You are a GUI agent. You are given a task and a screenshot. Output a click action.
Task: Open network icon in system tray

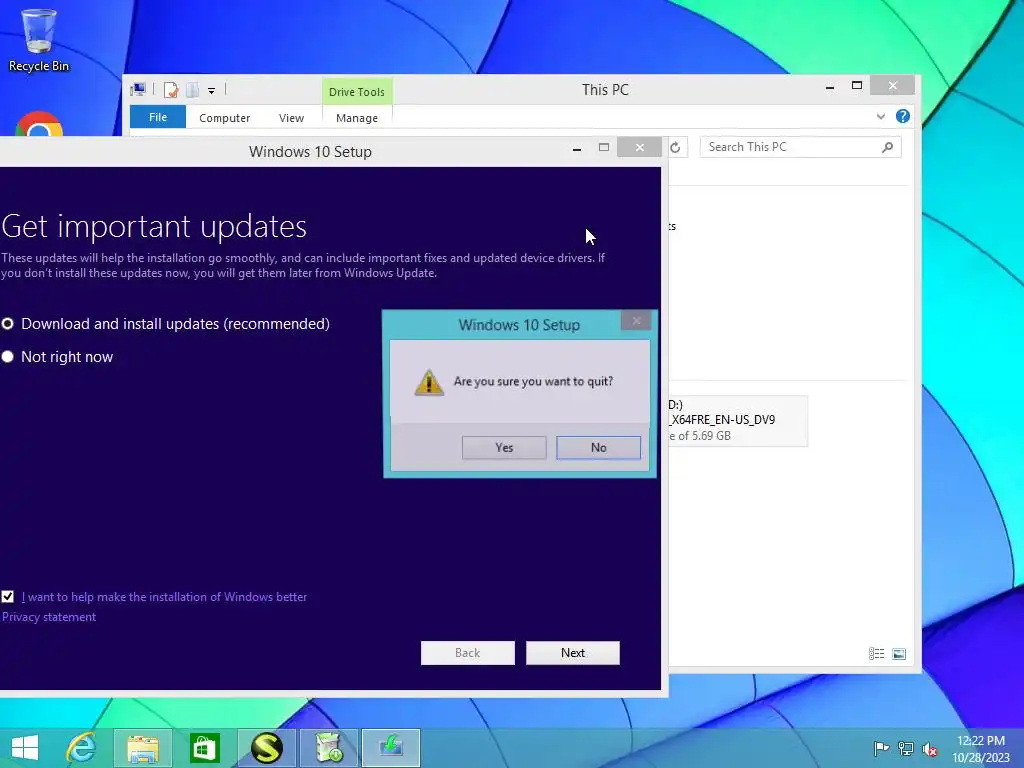905,748
